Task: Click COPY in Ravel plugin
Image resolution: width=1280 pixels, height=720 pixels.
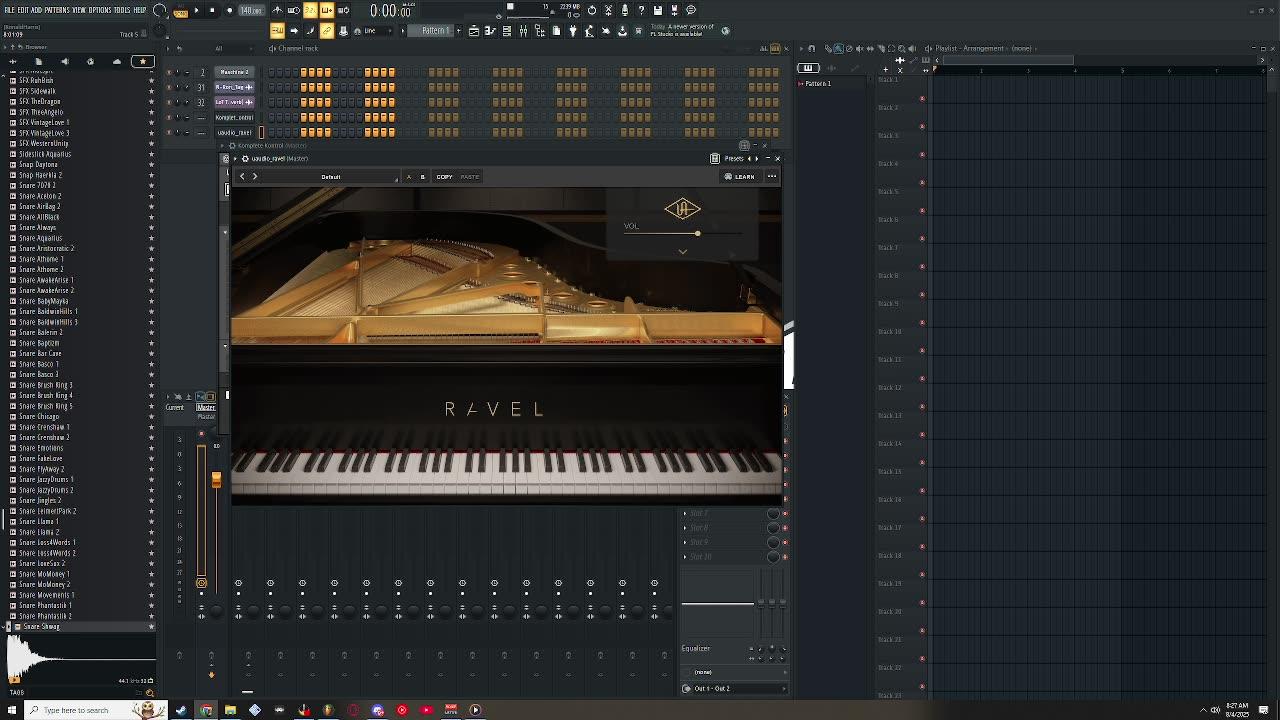Action: [444, 177]
